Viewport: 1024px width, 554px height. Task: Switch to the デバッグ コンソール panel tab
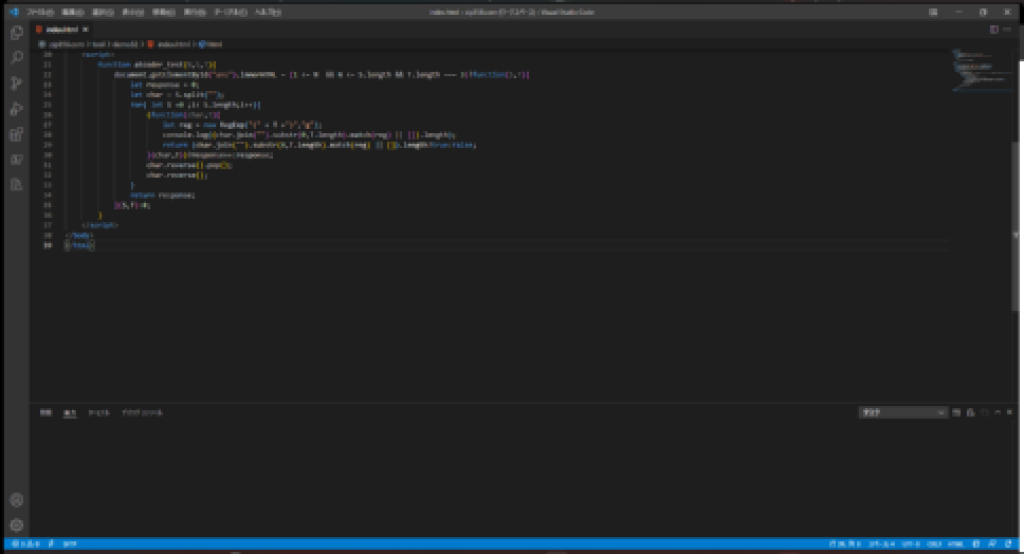(142, 413)
